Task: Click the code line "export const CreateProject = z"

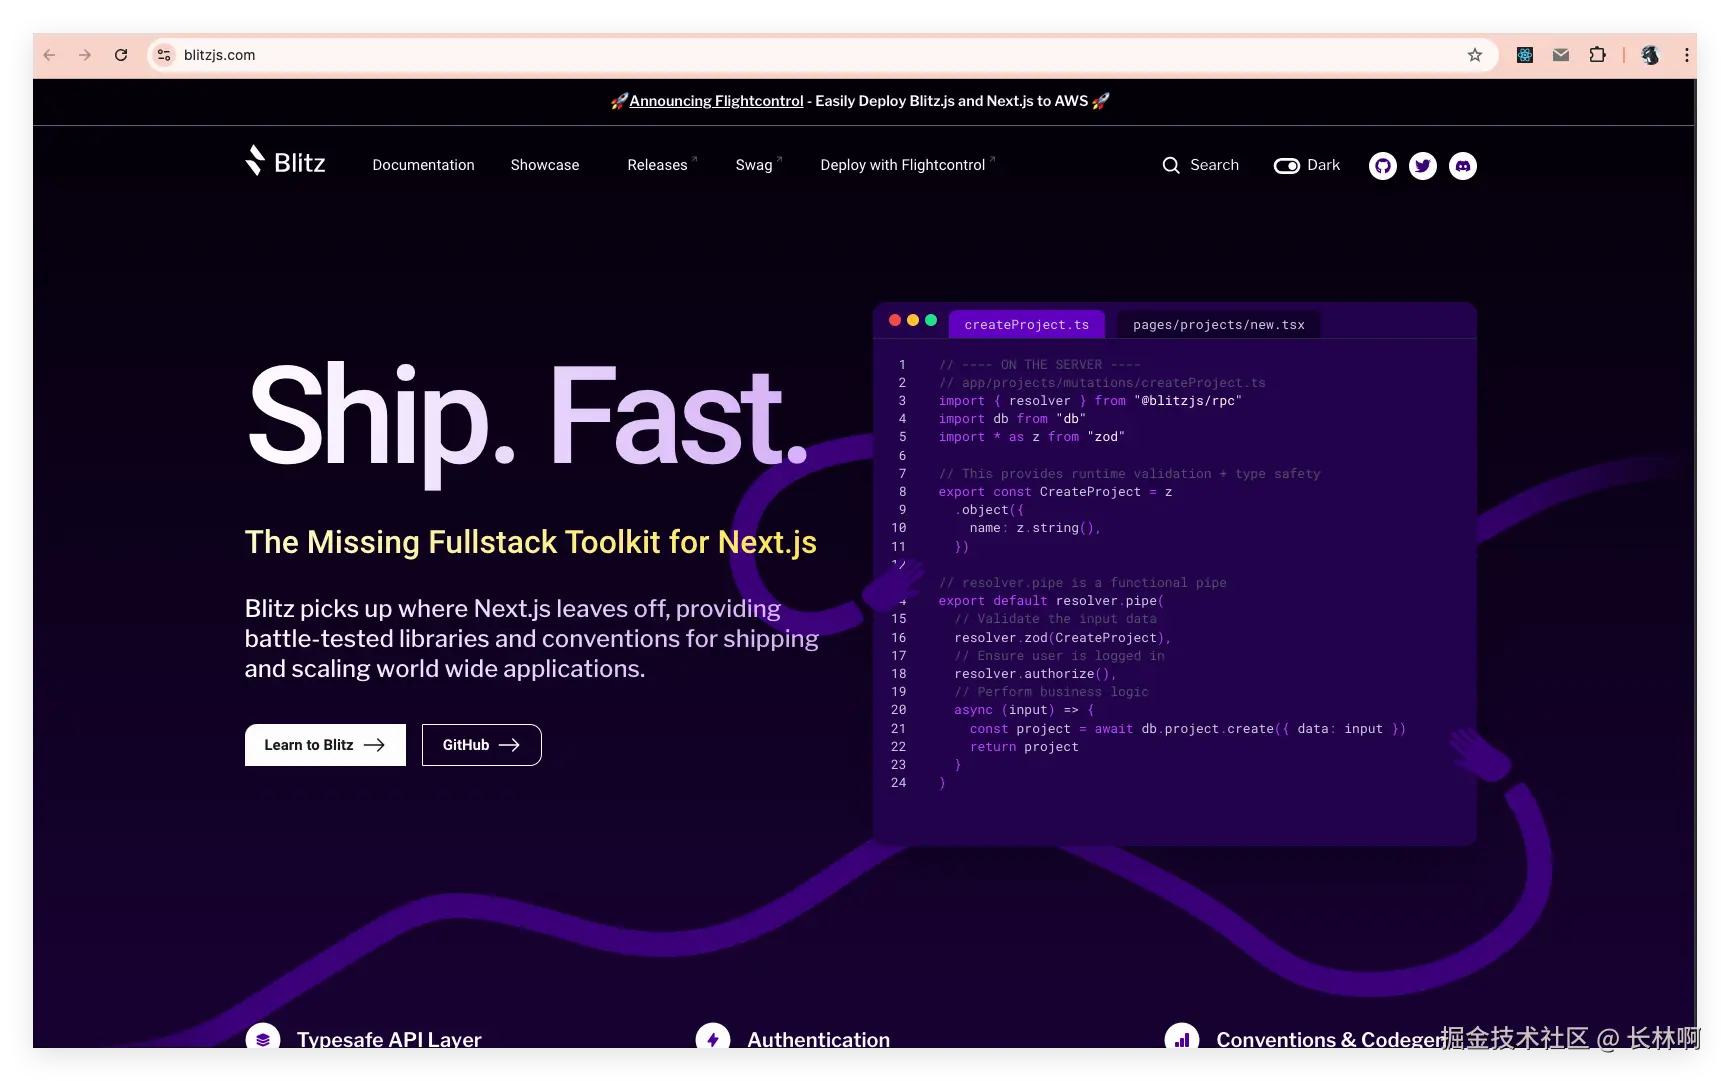Action: click(1055, 492)
